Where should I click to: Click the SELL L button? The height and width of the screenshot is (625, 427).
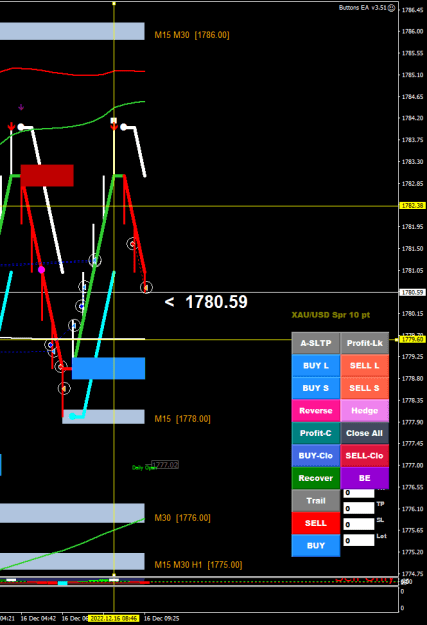[x=364, y=366]
